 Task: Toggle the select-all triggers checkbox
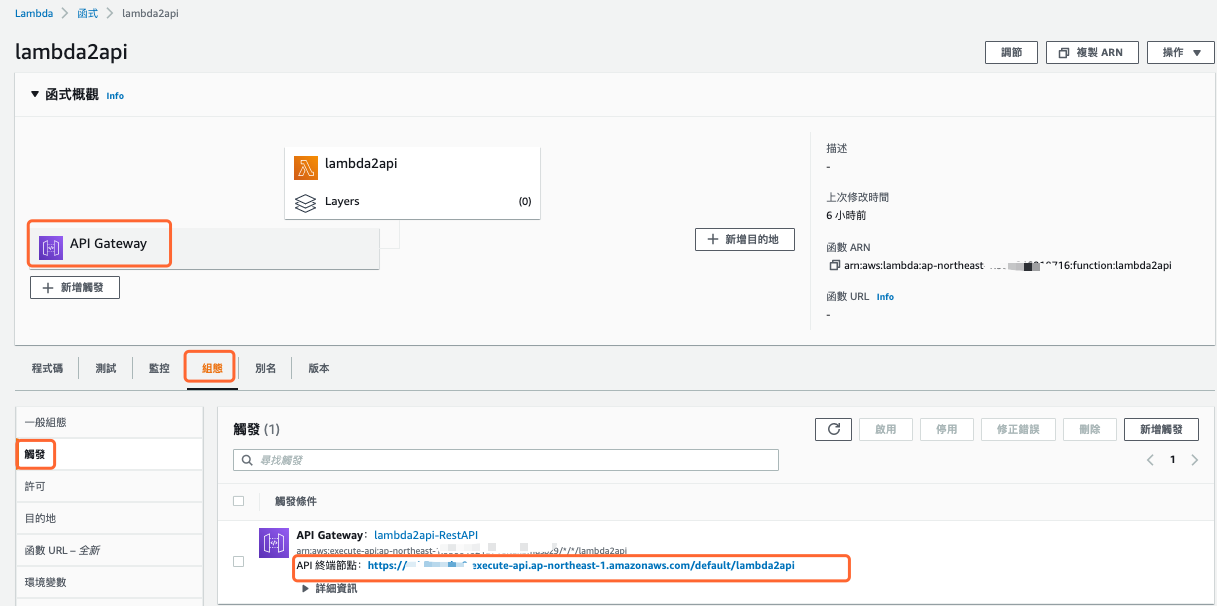coord(238,501)
